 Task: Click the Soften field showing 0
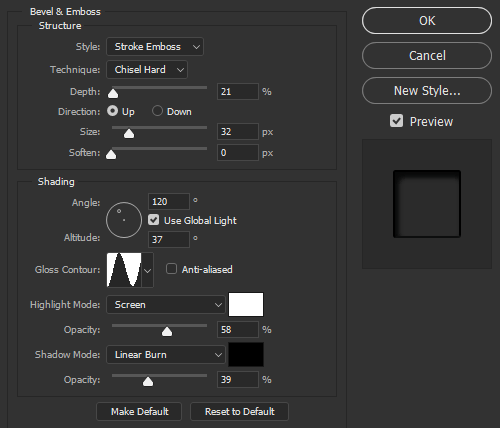[x=238, y=153]
